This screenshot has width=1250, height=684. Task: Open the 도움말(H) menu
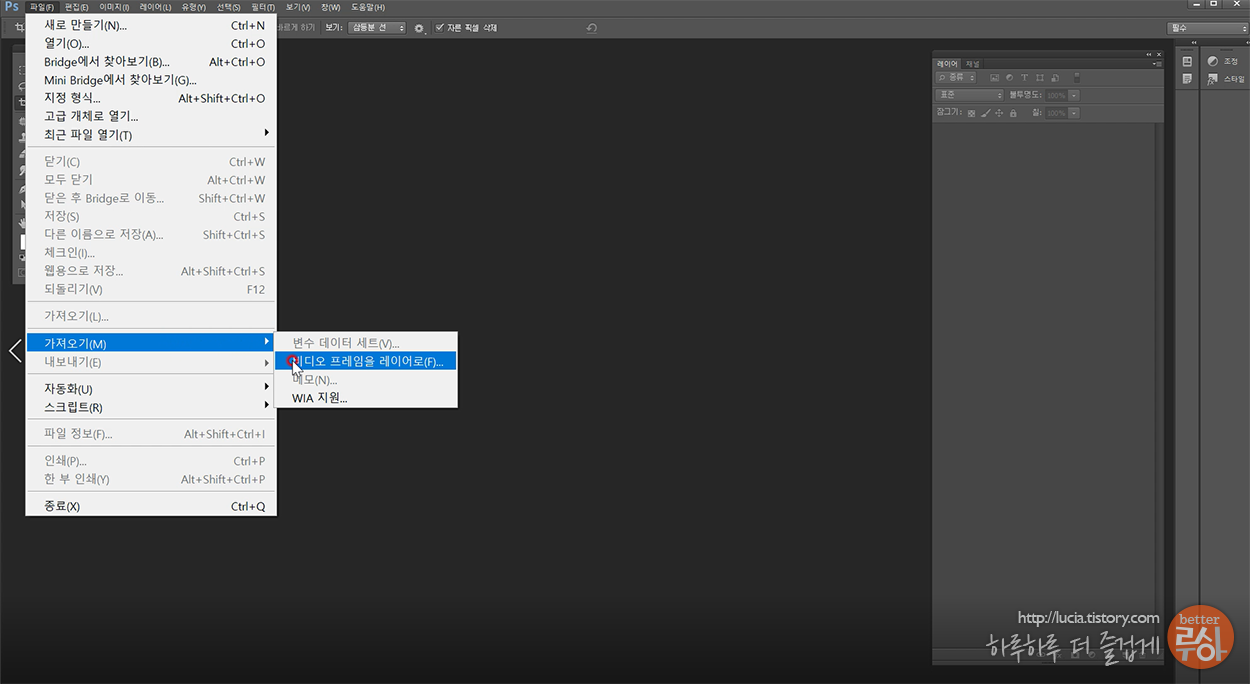368,8
